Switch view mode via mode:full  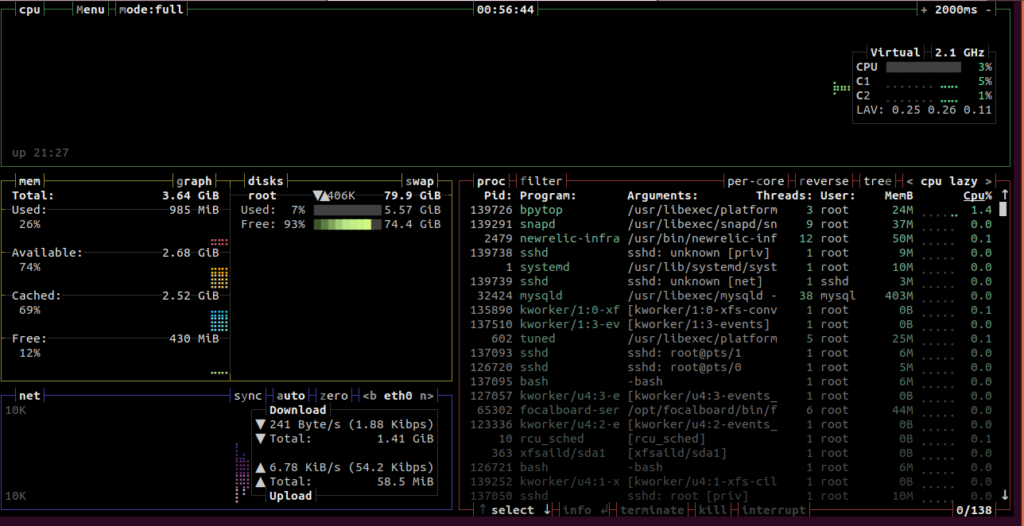(x=152, y=10)
